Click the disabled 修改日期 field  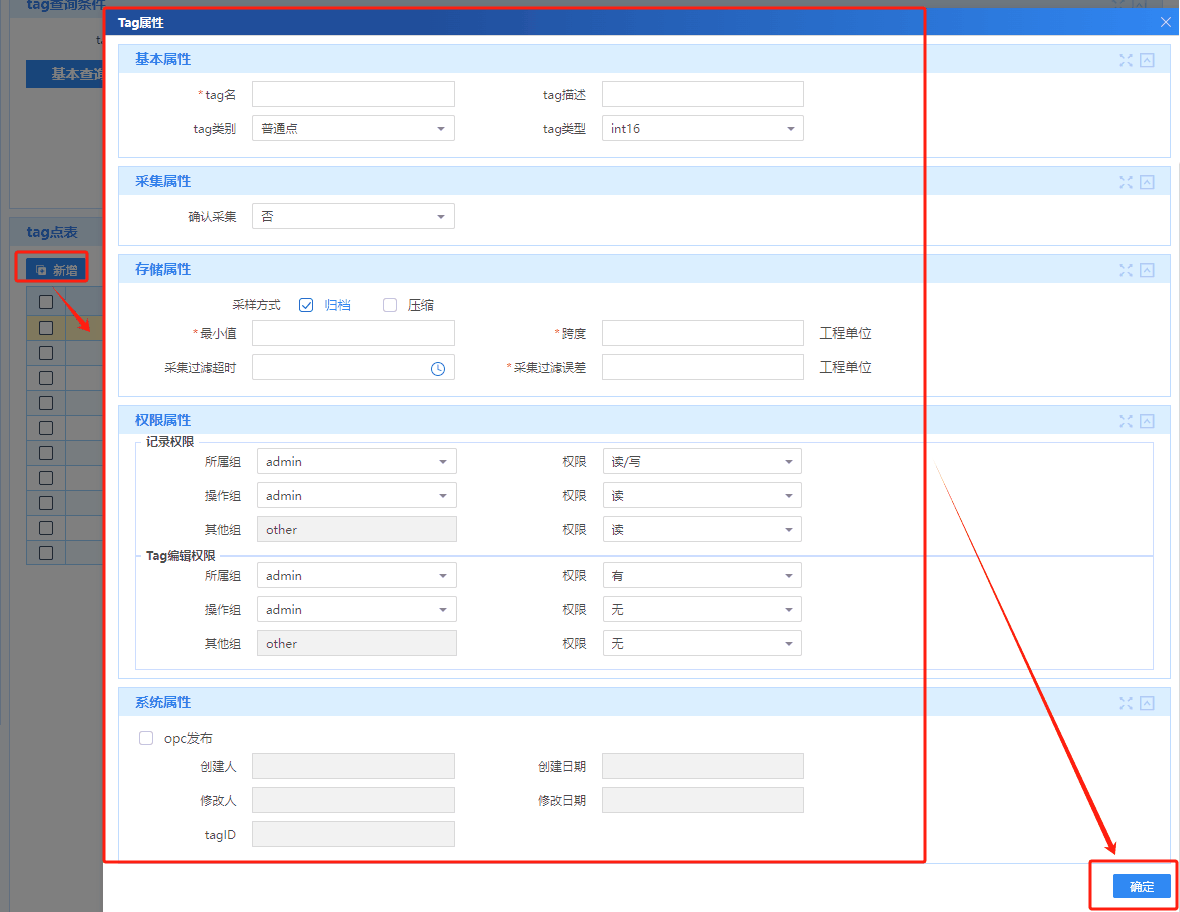point(702,800)
